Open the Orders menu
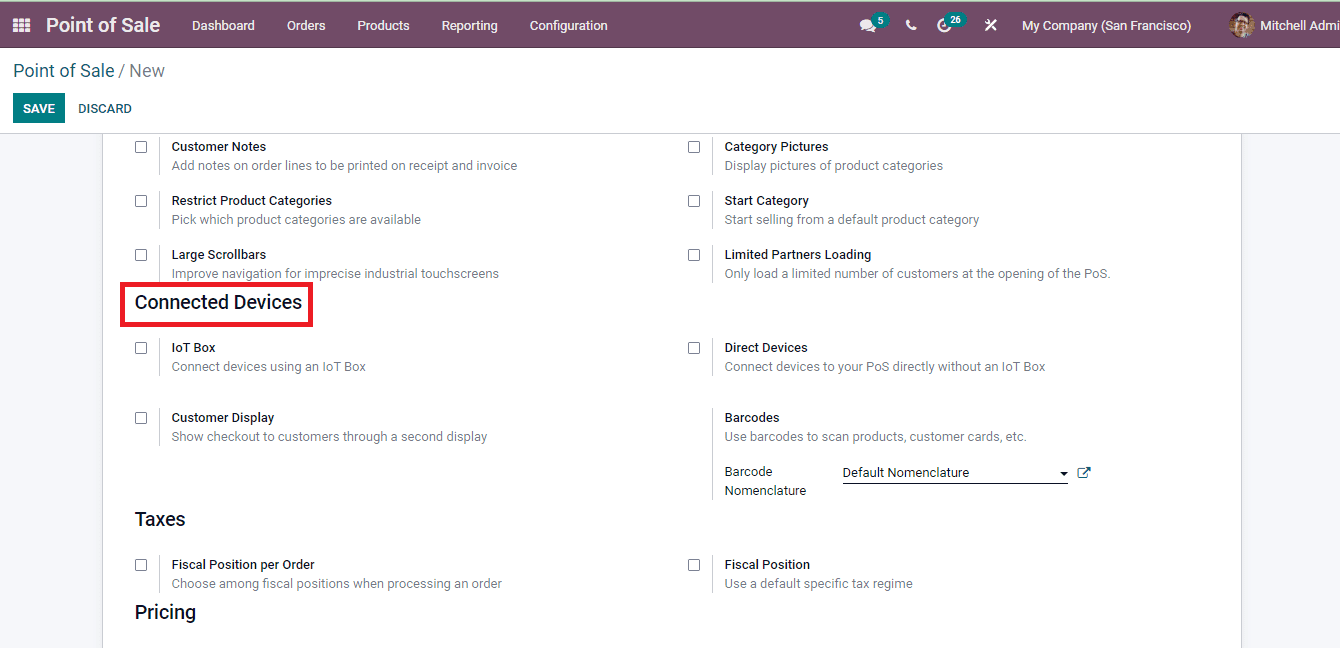 pyautogui.click(x=306, y=25)
